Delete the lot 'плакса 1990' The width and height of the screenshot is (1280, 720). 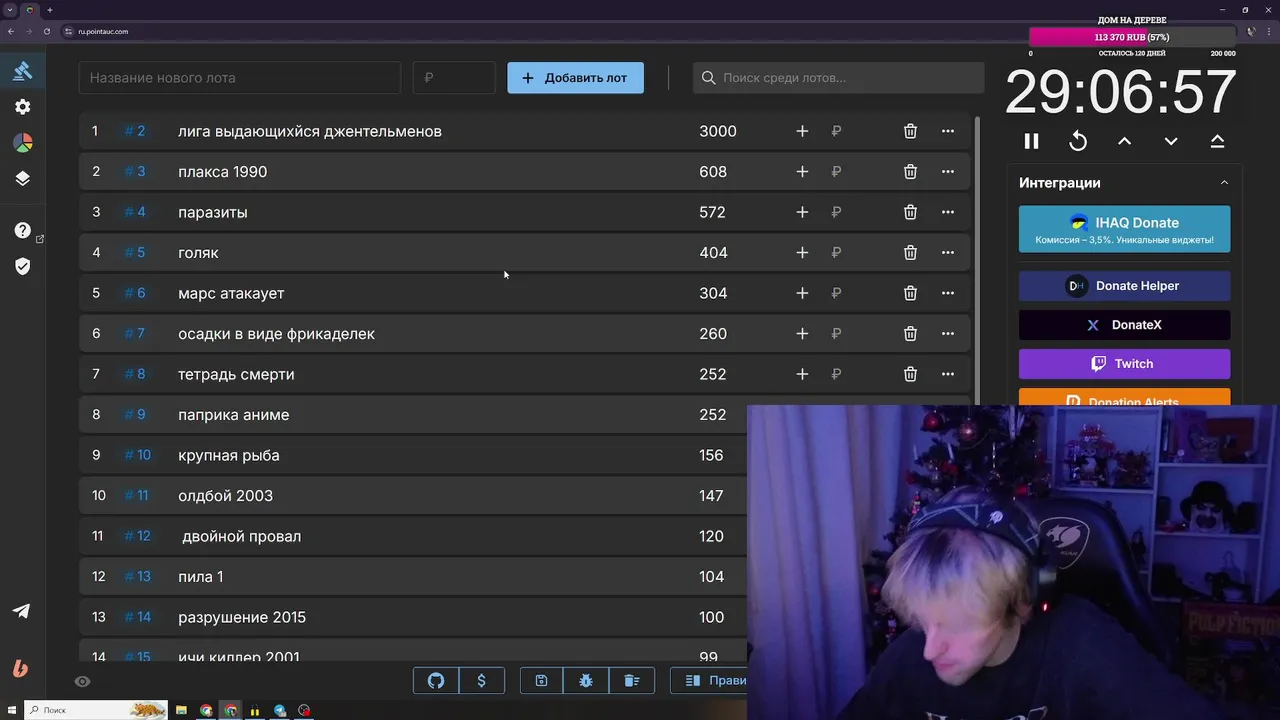(x=910, y=172)
